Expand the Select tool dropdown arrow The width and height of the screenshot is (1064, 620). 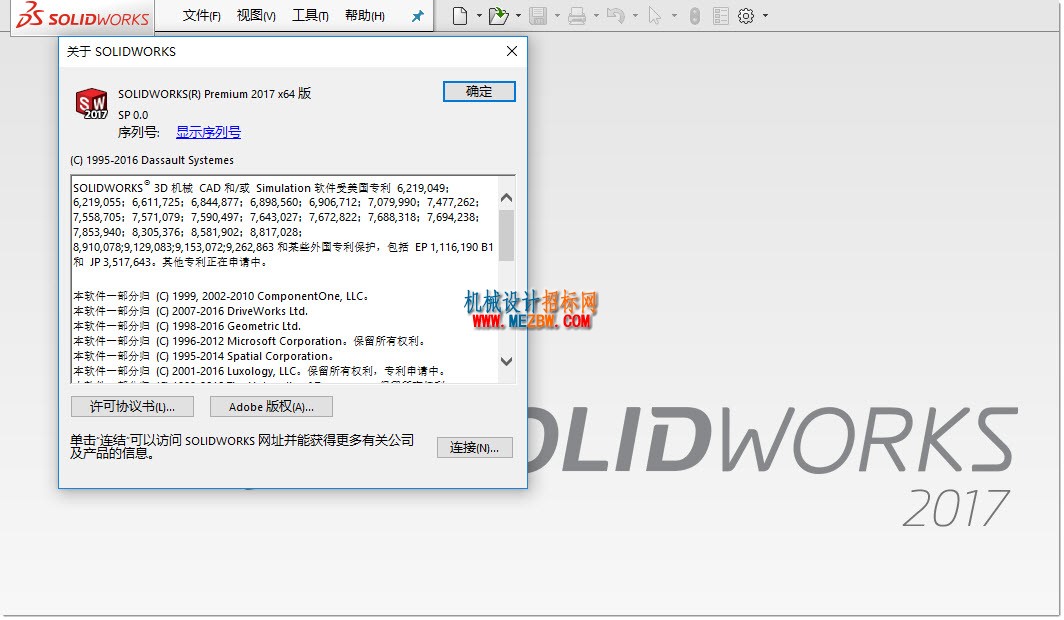click(674, 16)
